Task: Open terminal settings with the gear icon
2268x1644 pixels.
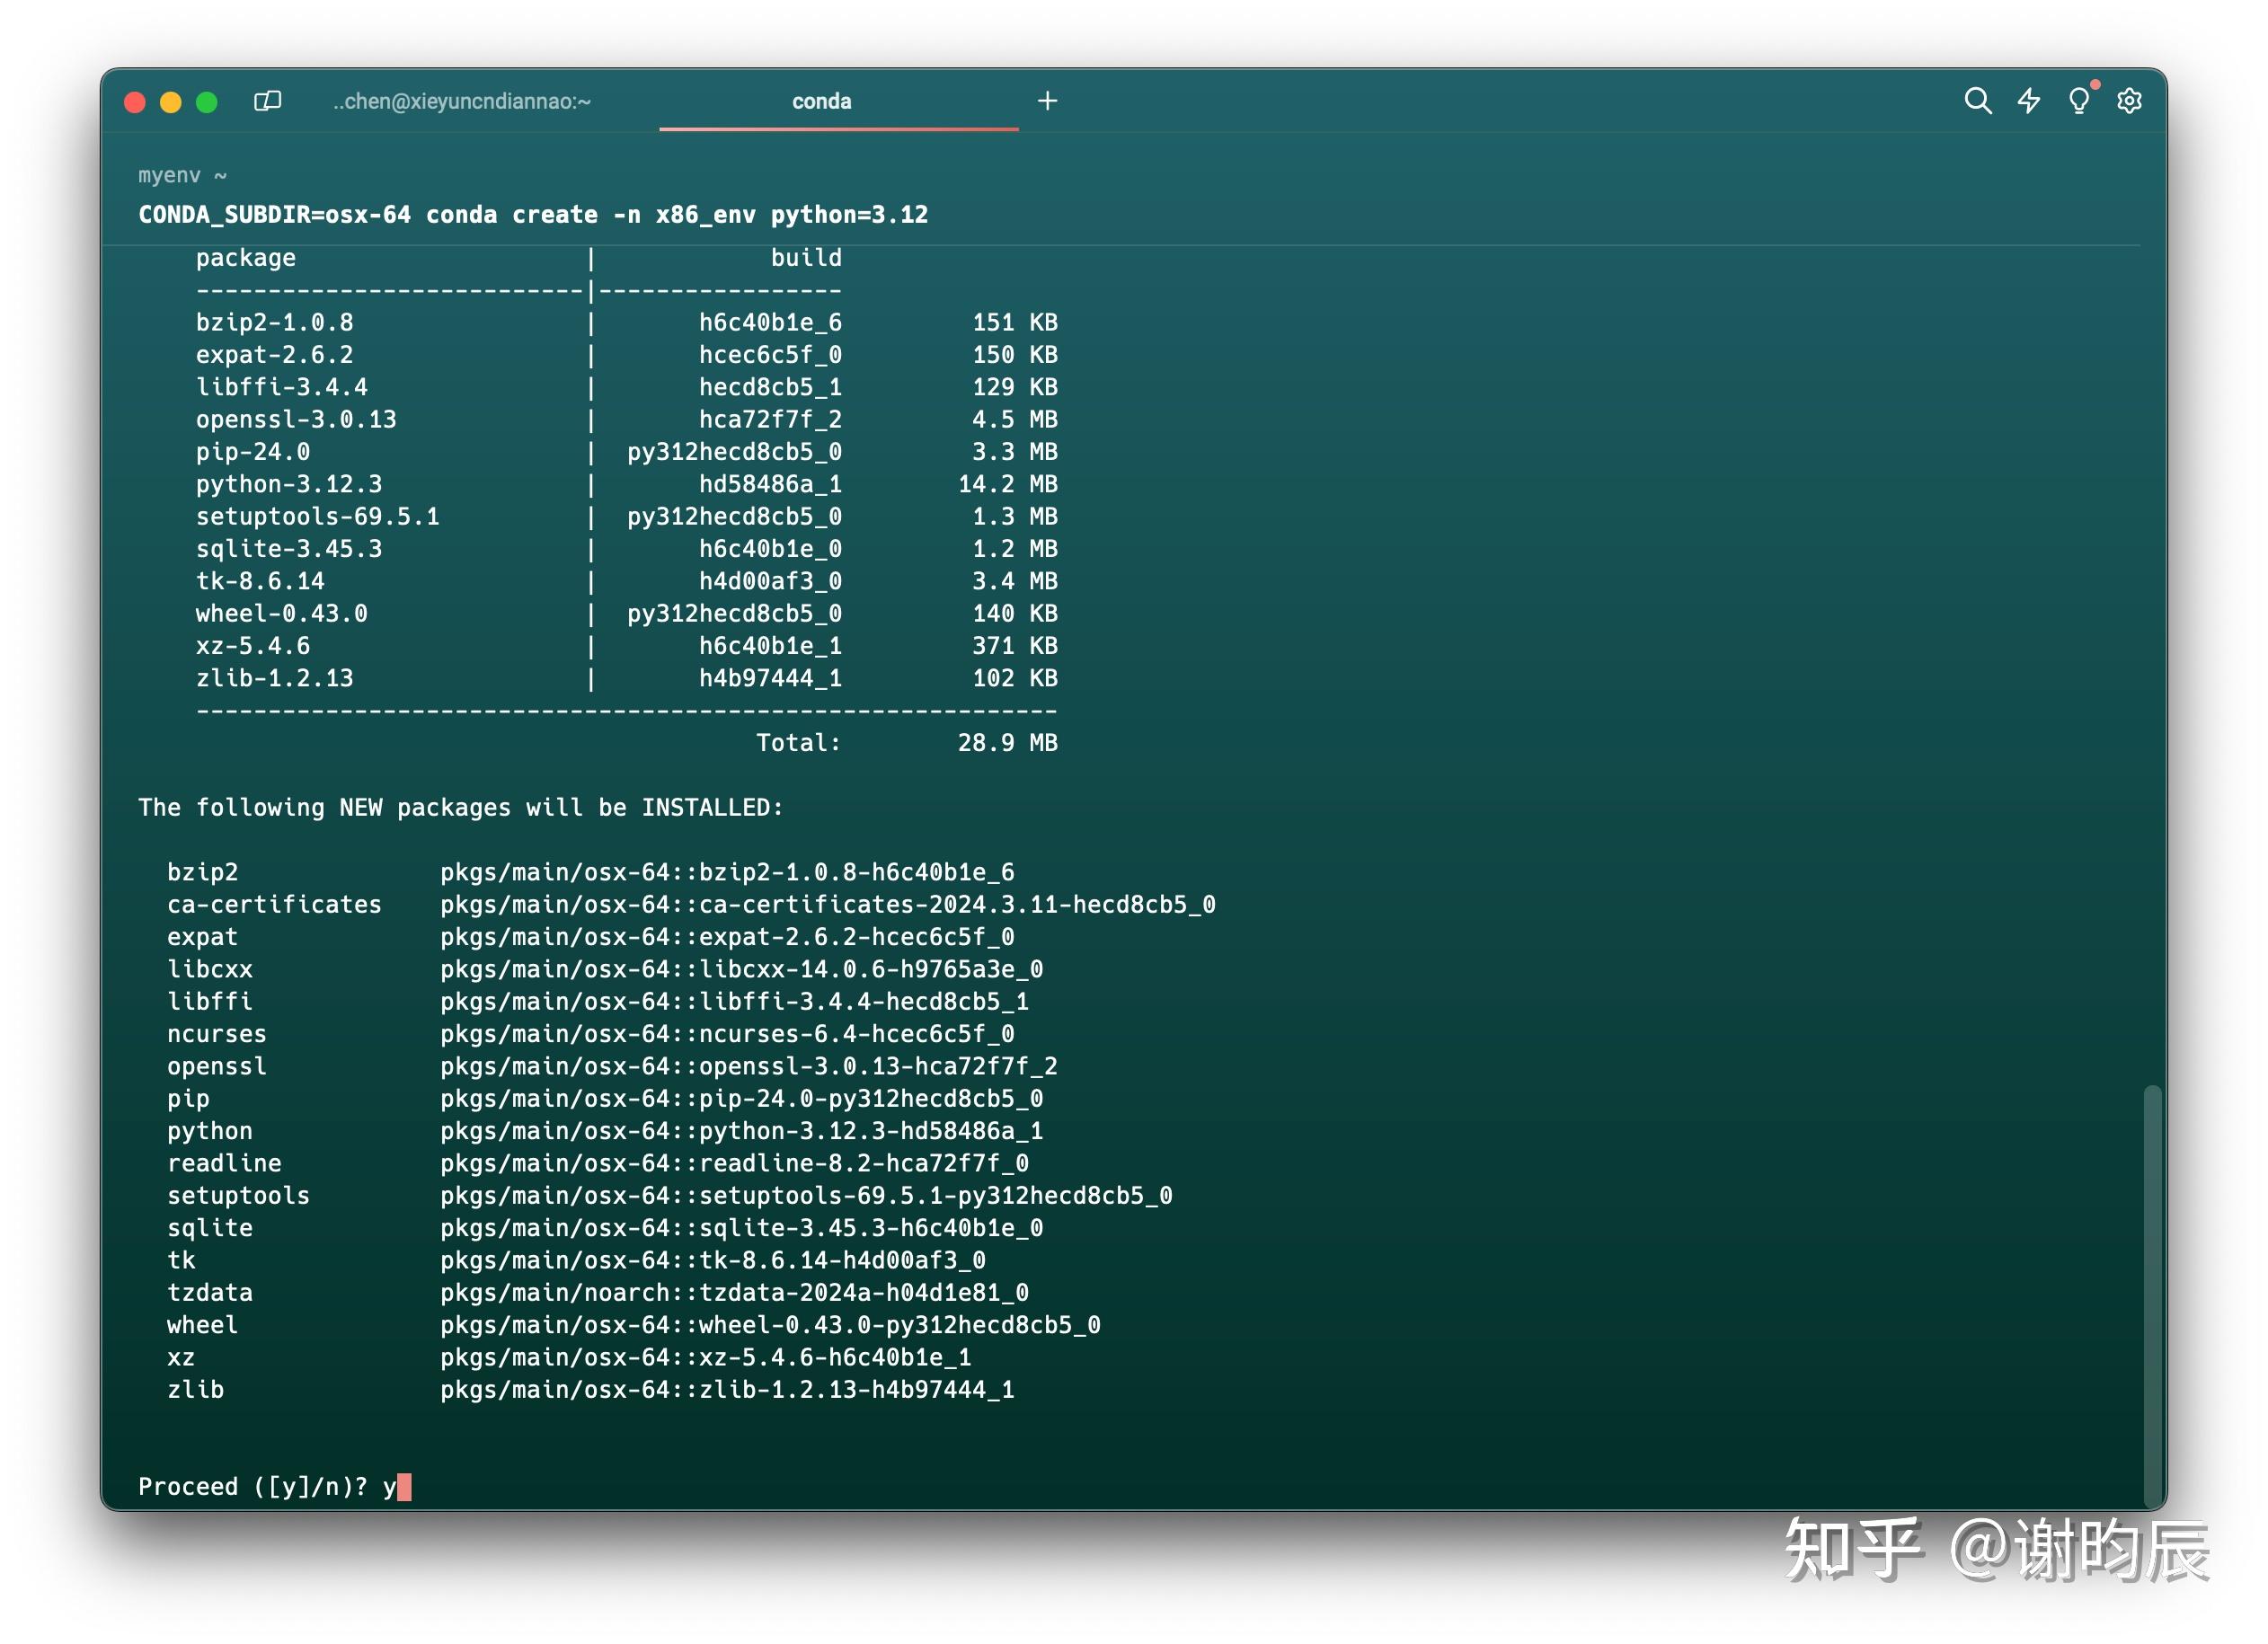Action: 2130,101
